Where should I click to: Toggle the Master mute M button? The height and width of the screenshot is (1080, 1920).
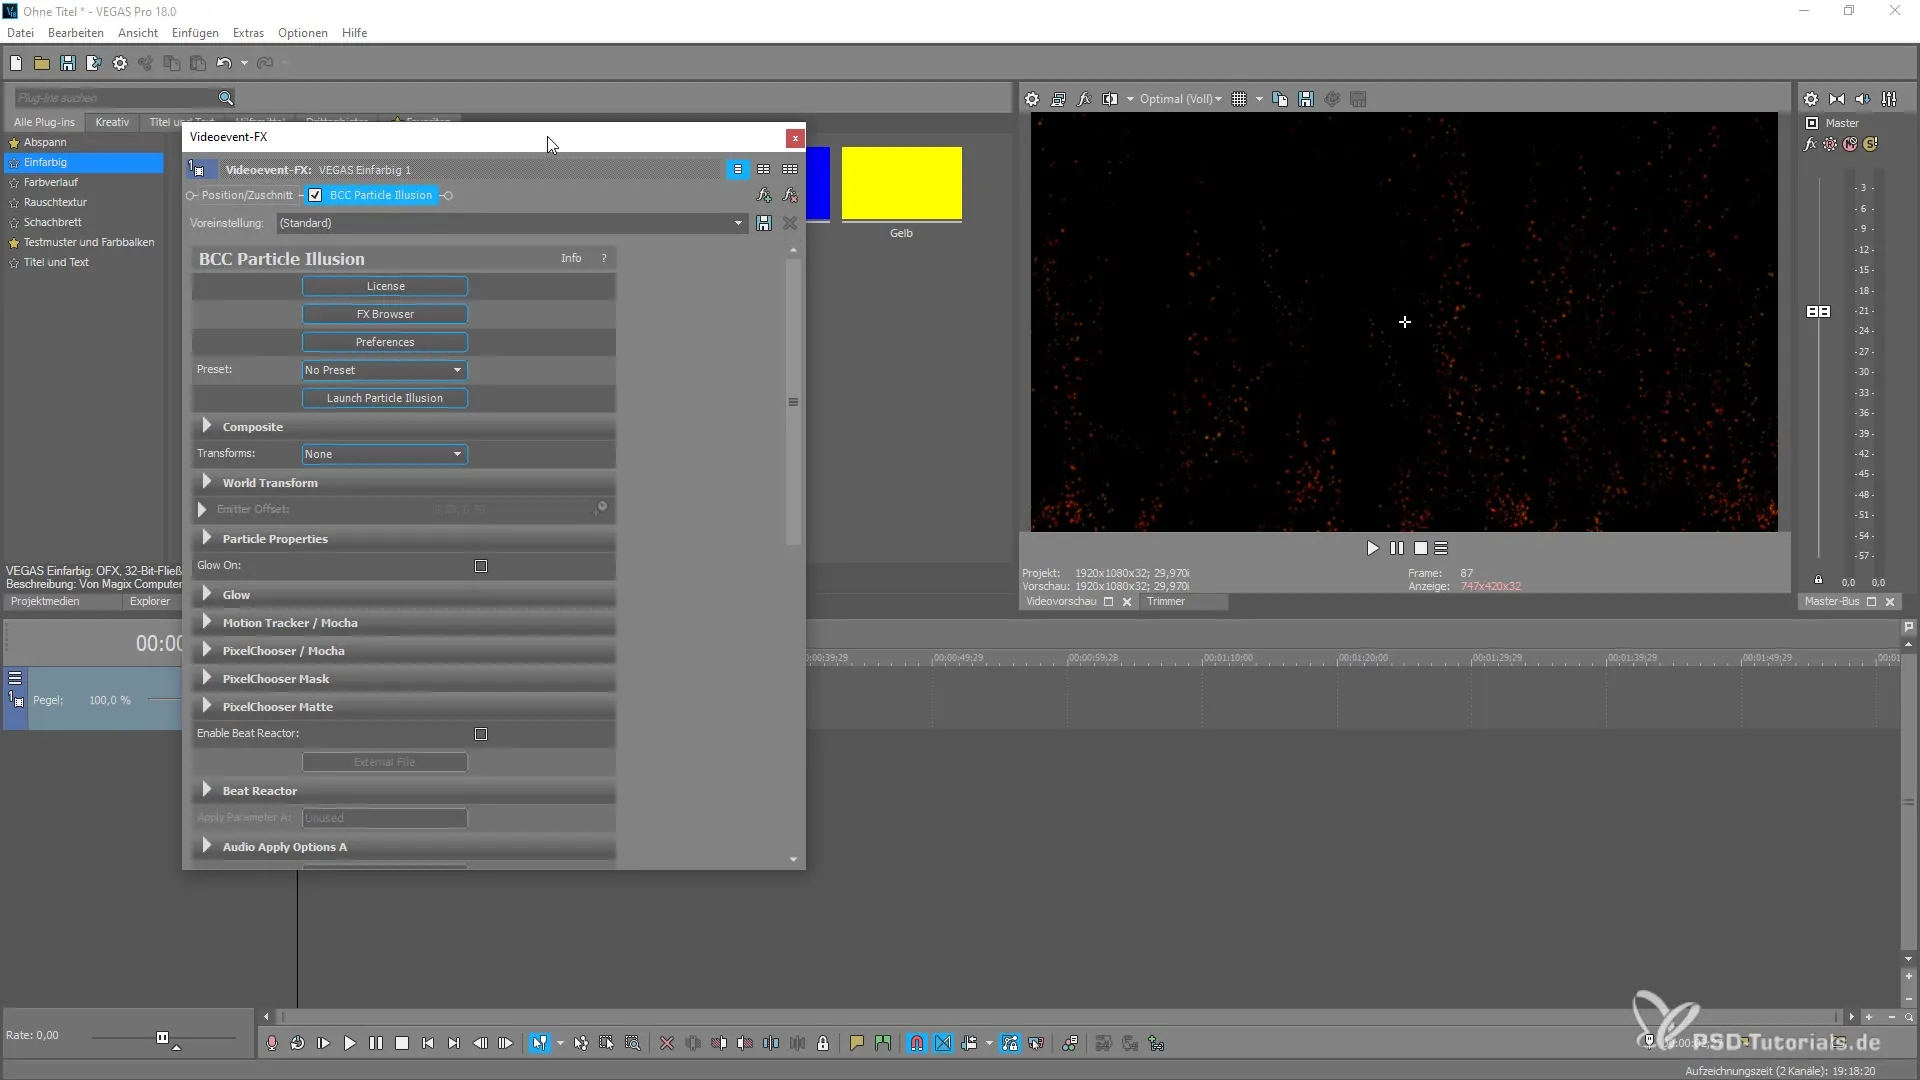tap(1850, 144)
